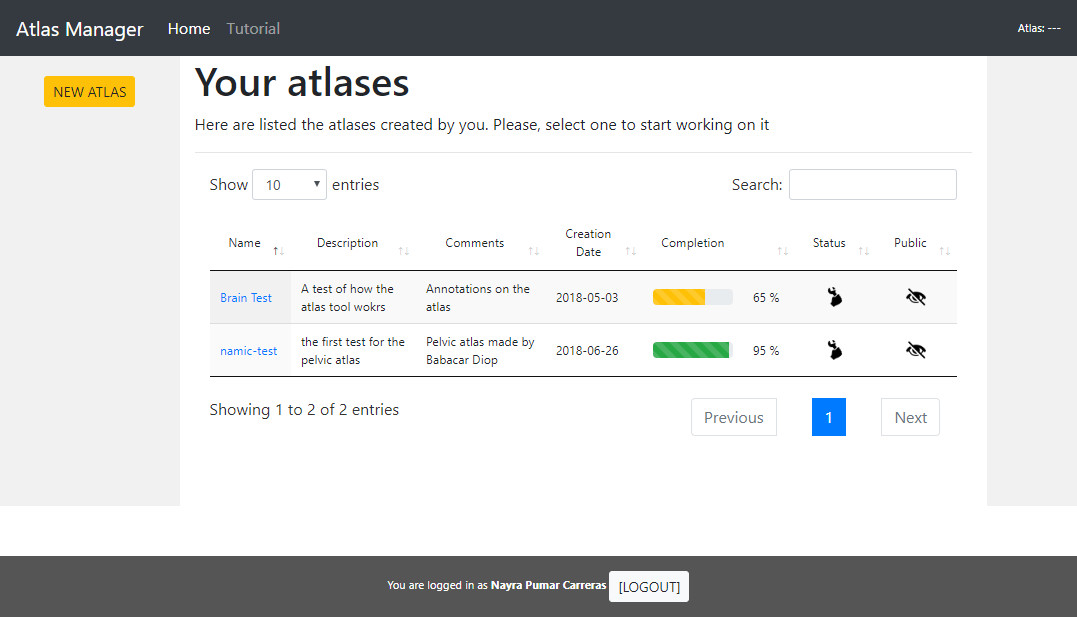Image resolution: width=1077 pixels, height=617 pixels.
Task: Click the NEW ATLAS button
Action: (89, 92)
